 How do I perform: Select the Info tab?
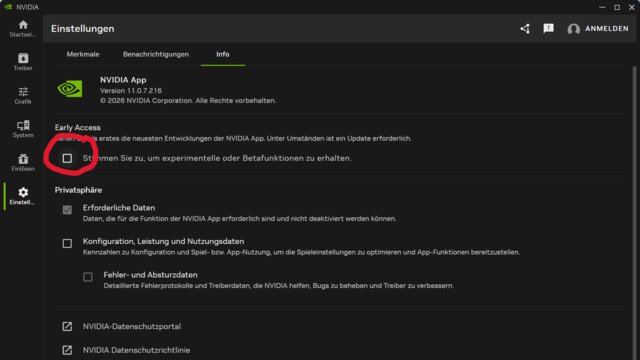click(x=223, y=54)
